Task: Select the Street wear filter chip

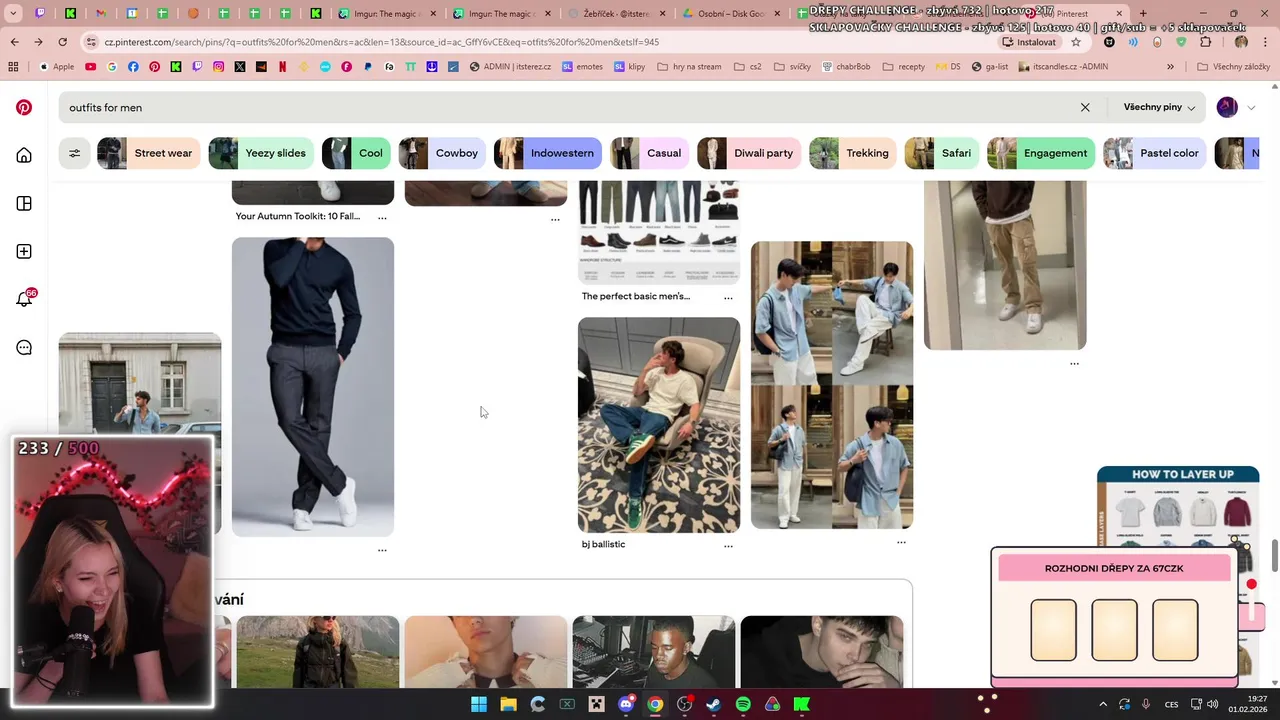Action: 149,153
